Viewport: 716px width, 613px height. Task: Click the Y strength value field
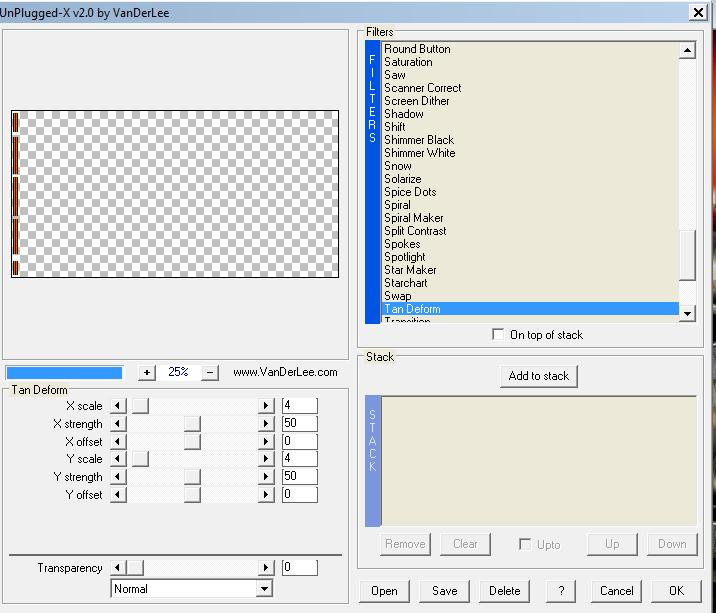[x=300, y=476]
